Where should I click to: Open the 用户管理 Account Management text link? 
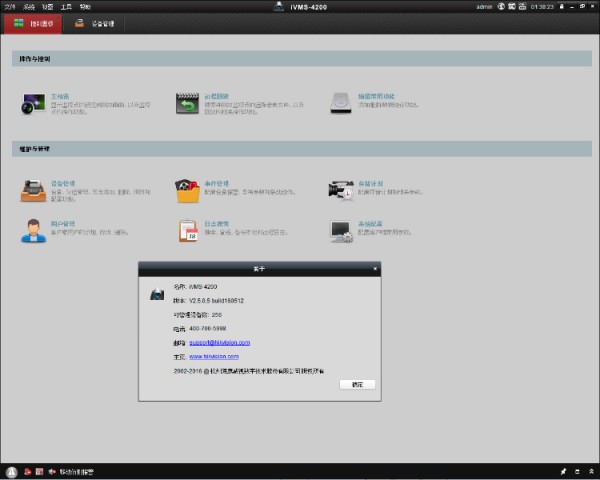pos(63,224)
